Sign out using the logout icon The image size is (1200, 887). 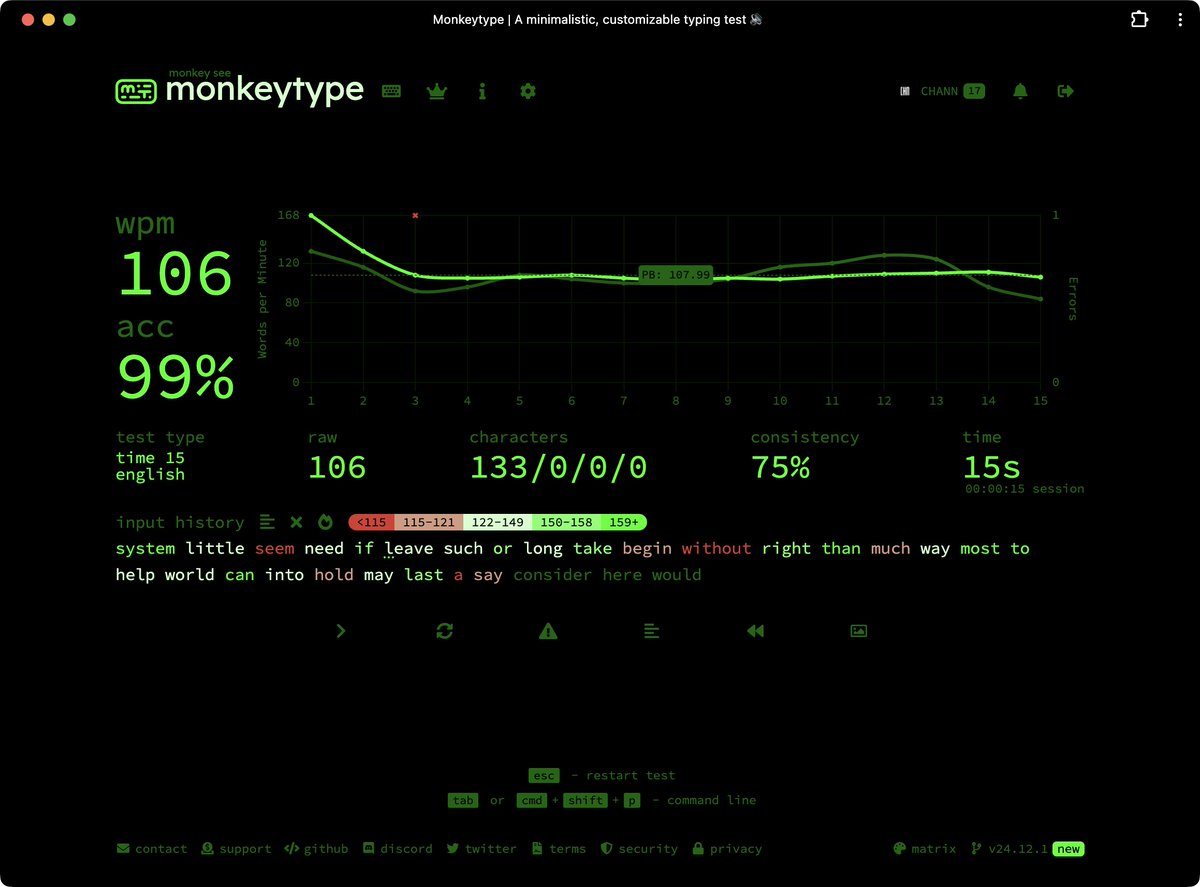click(1066, 91)
